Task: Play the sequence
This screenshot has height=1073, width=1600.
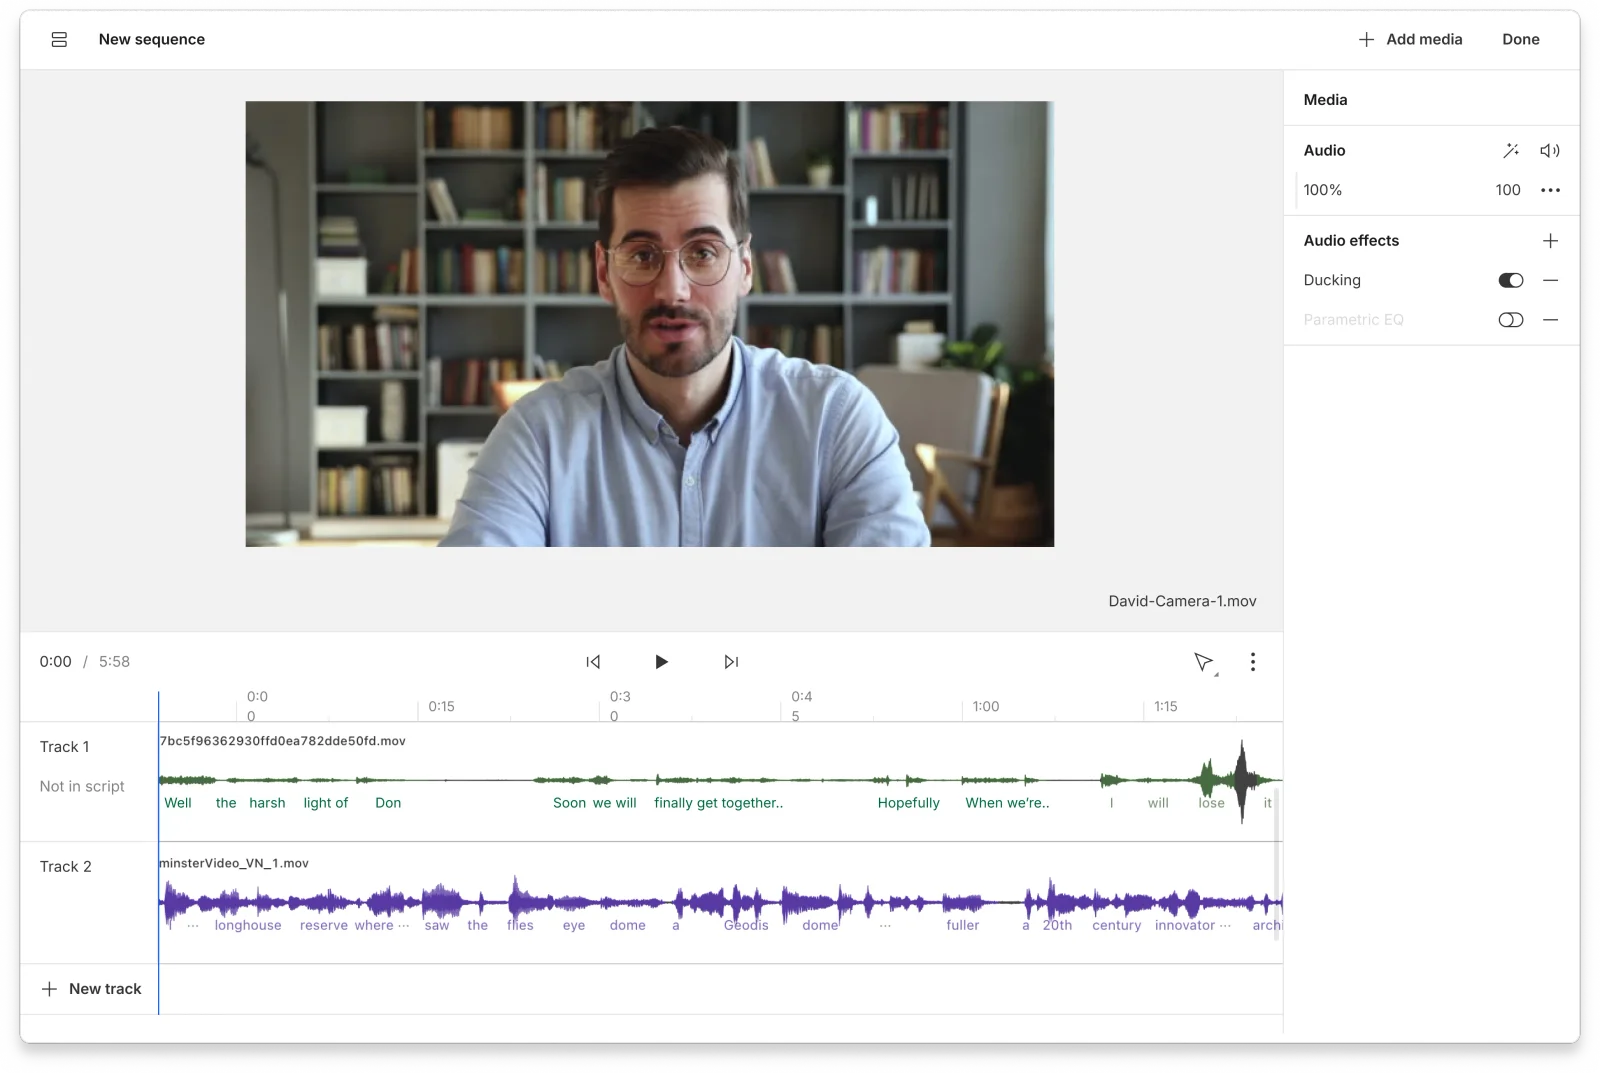Action: click(x=661, y=661)
